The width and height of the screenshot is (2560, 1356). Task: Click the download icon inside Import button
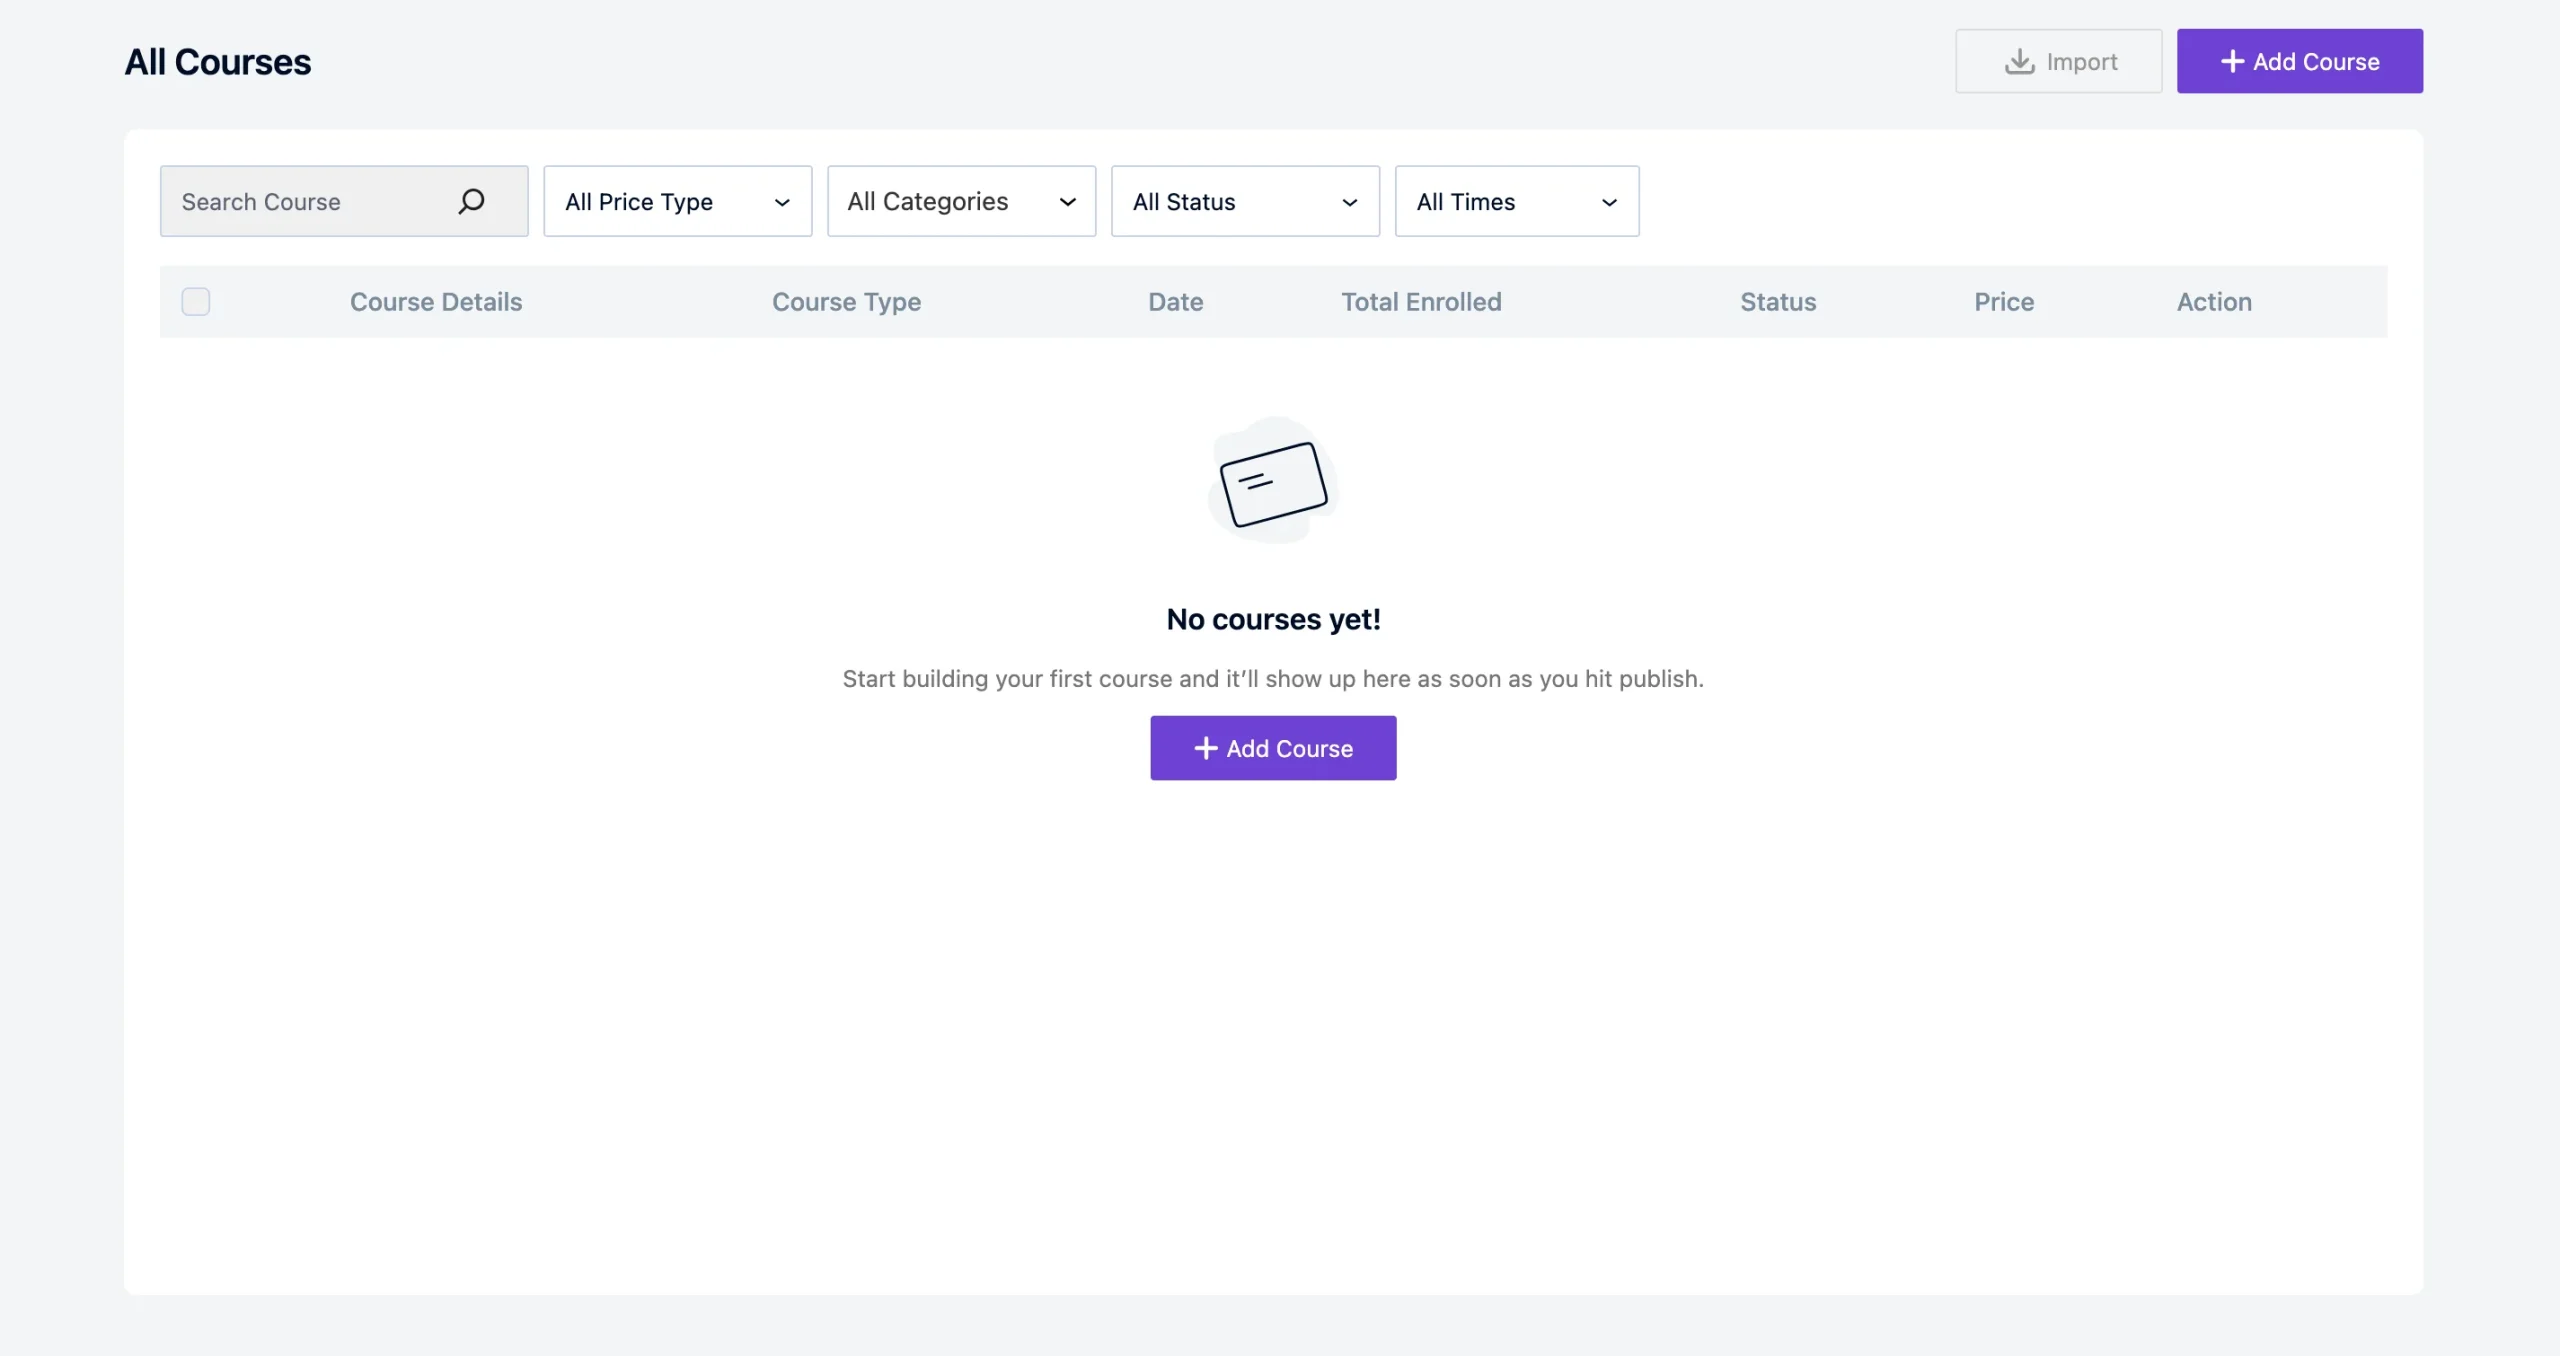2020,61
